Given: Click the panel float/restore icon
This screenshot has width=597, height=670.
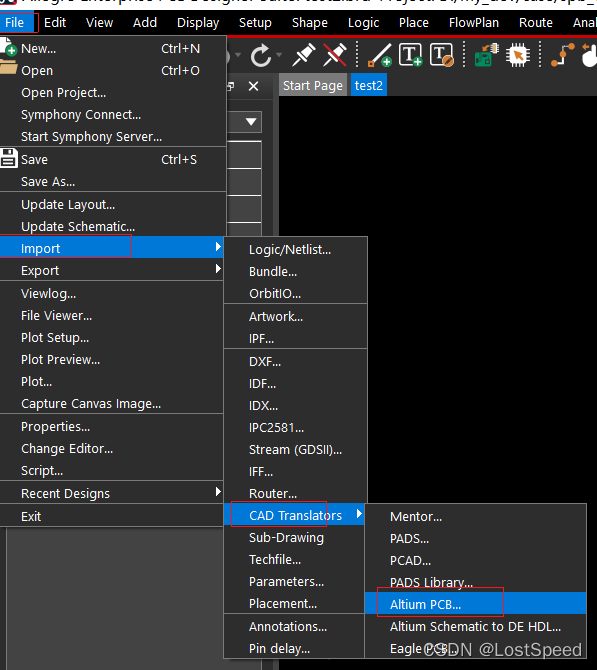Looking at the screenshot, I should (231, 86).
